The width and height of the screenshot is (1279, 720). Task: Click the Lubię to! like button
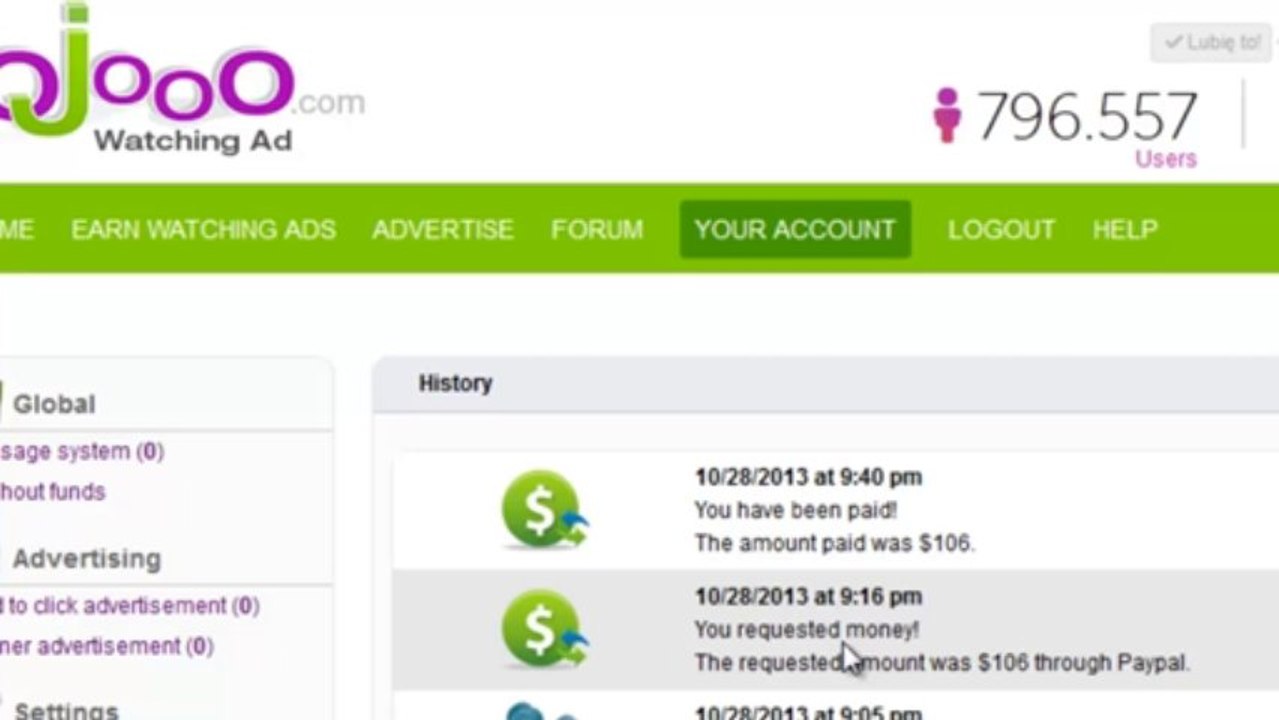1212,43
